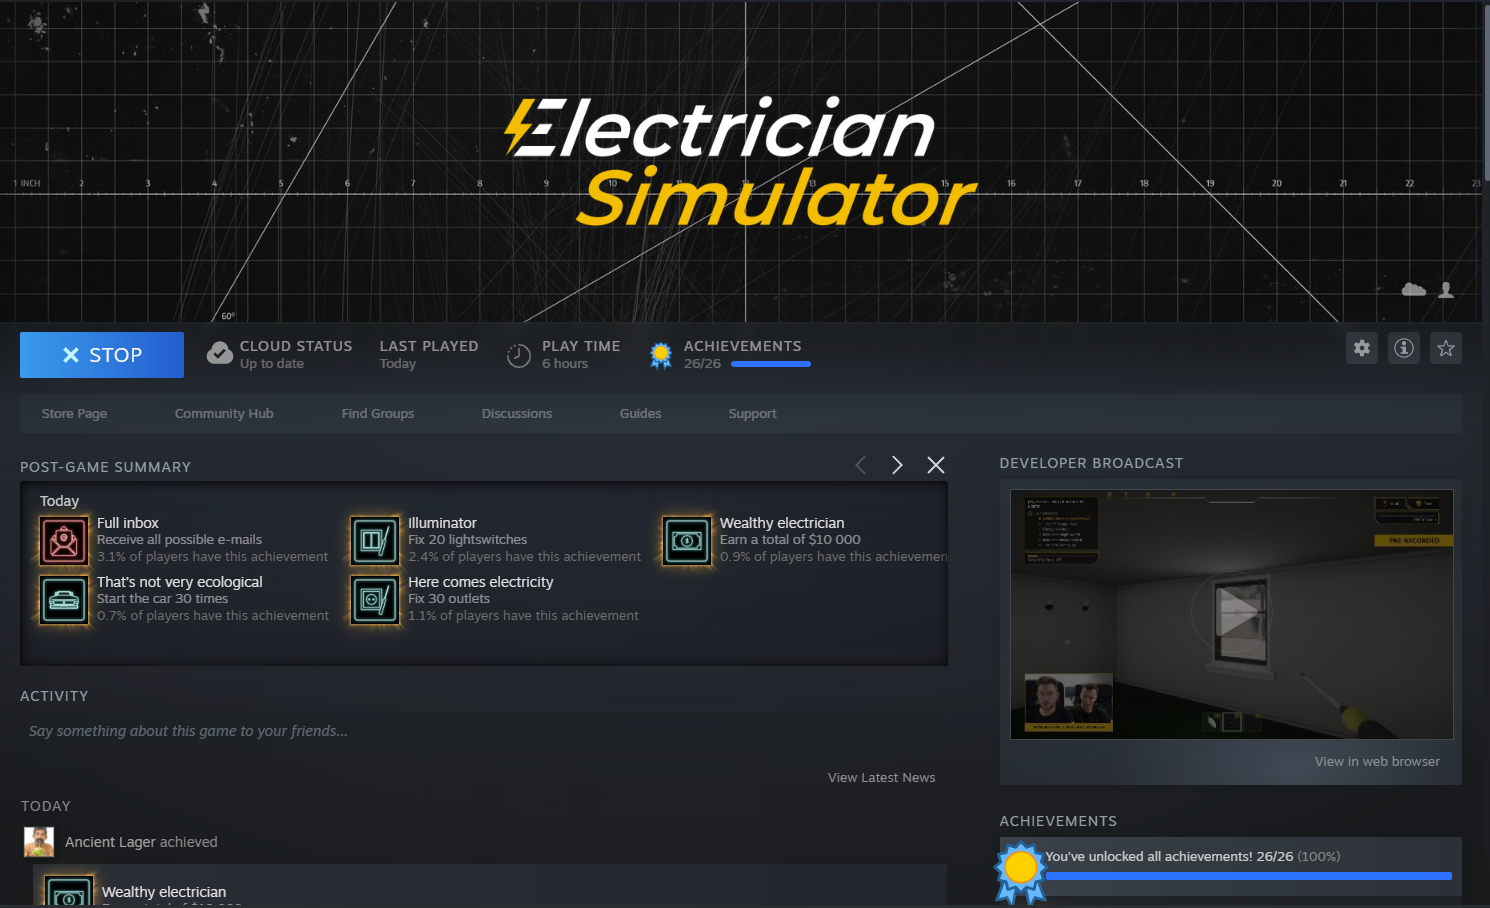Click the Illuminator achievement title
Viewport: 1490px width, 908px height.
442,523
